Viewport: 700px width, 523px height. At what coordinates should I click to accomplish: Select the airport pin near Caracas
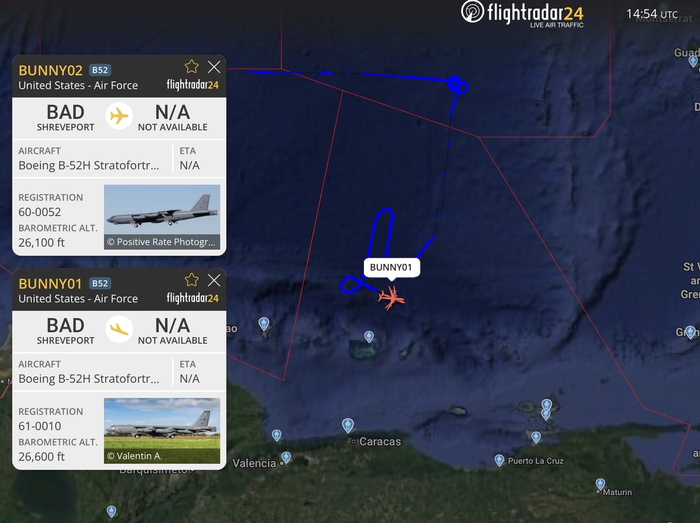pos(348,425)
